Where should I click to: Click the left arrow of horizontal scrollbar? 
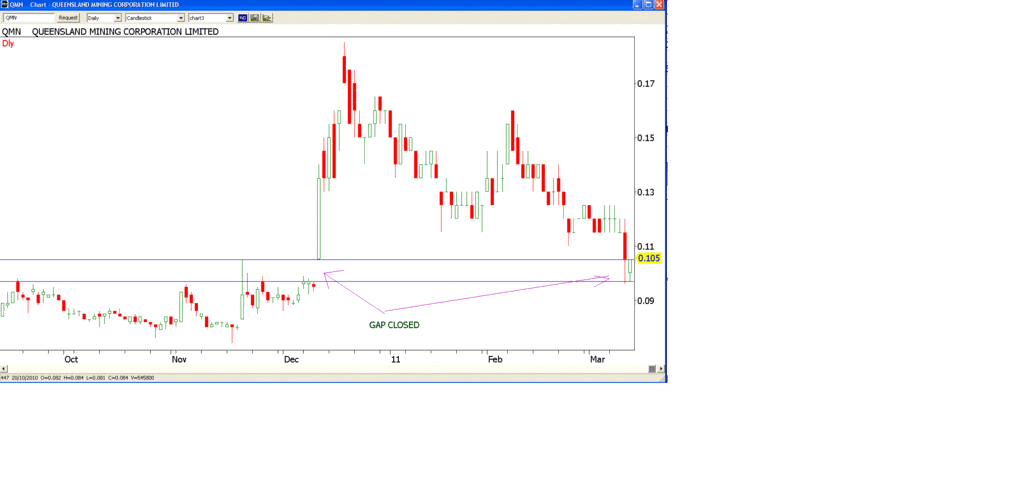(2, 369)
